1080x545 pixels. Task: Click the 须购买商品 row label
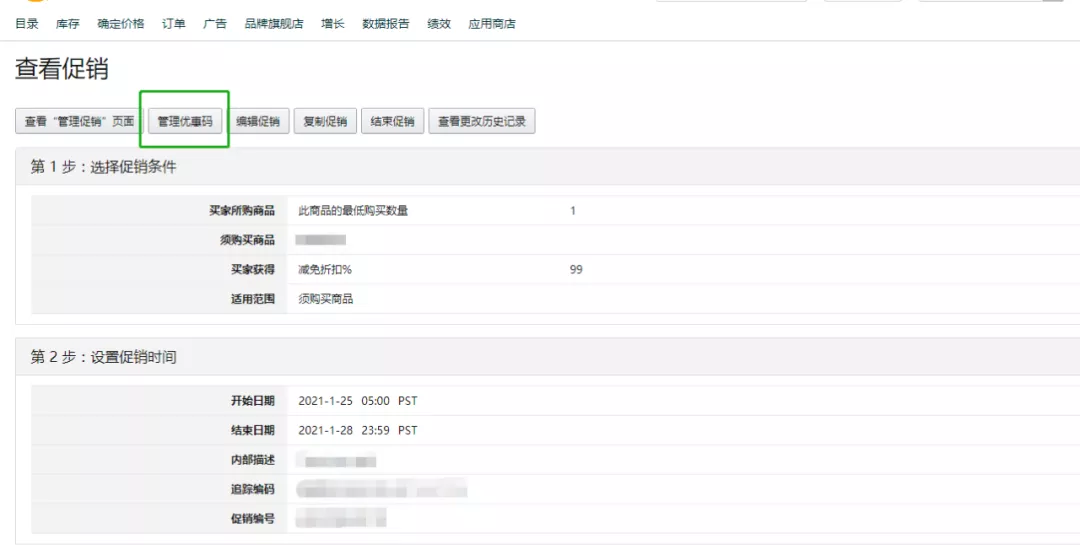click(x=247, y=240)
